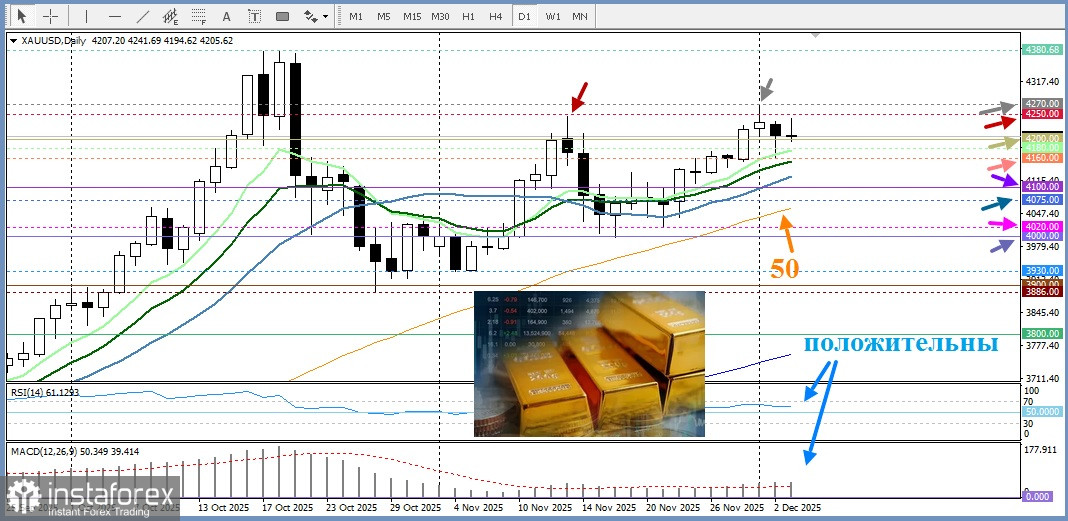Switch to M15 timeframe

click(411, 16)
